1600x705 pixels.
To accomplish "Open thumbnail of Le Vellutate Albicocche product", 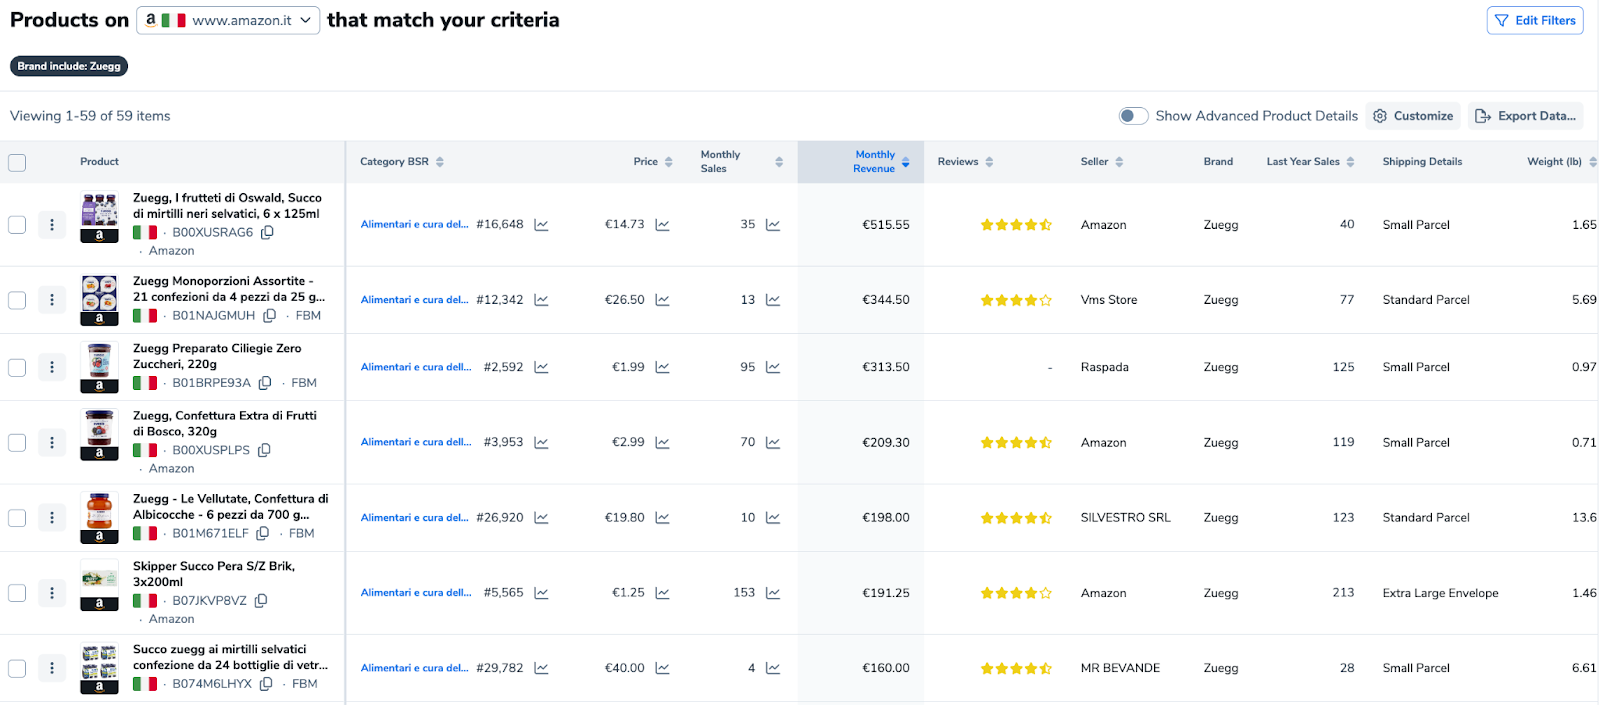I will pyautogui.click(x=99, y=518).
